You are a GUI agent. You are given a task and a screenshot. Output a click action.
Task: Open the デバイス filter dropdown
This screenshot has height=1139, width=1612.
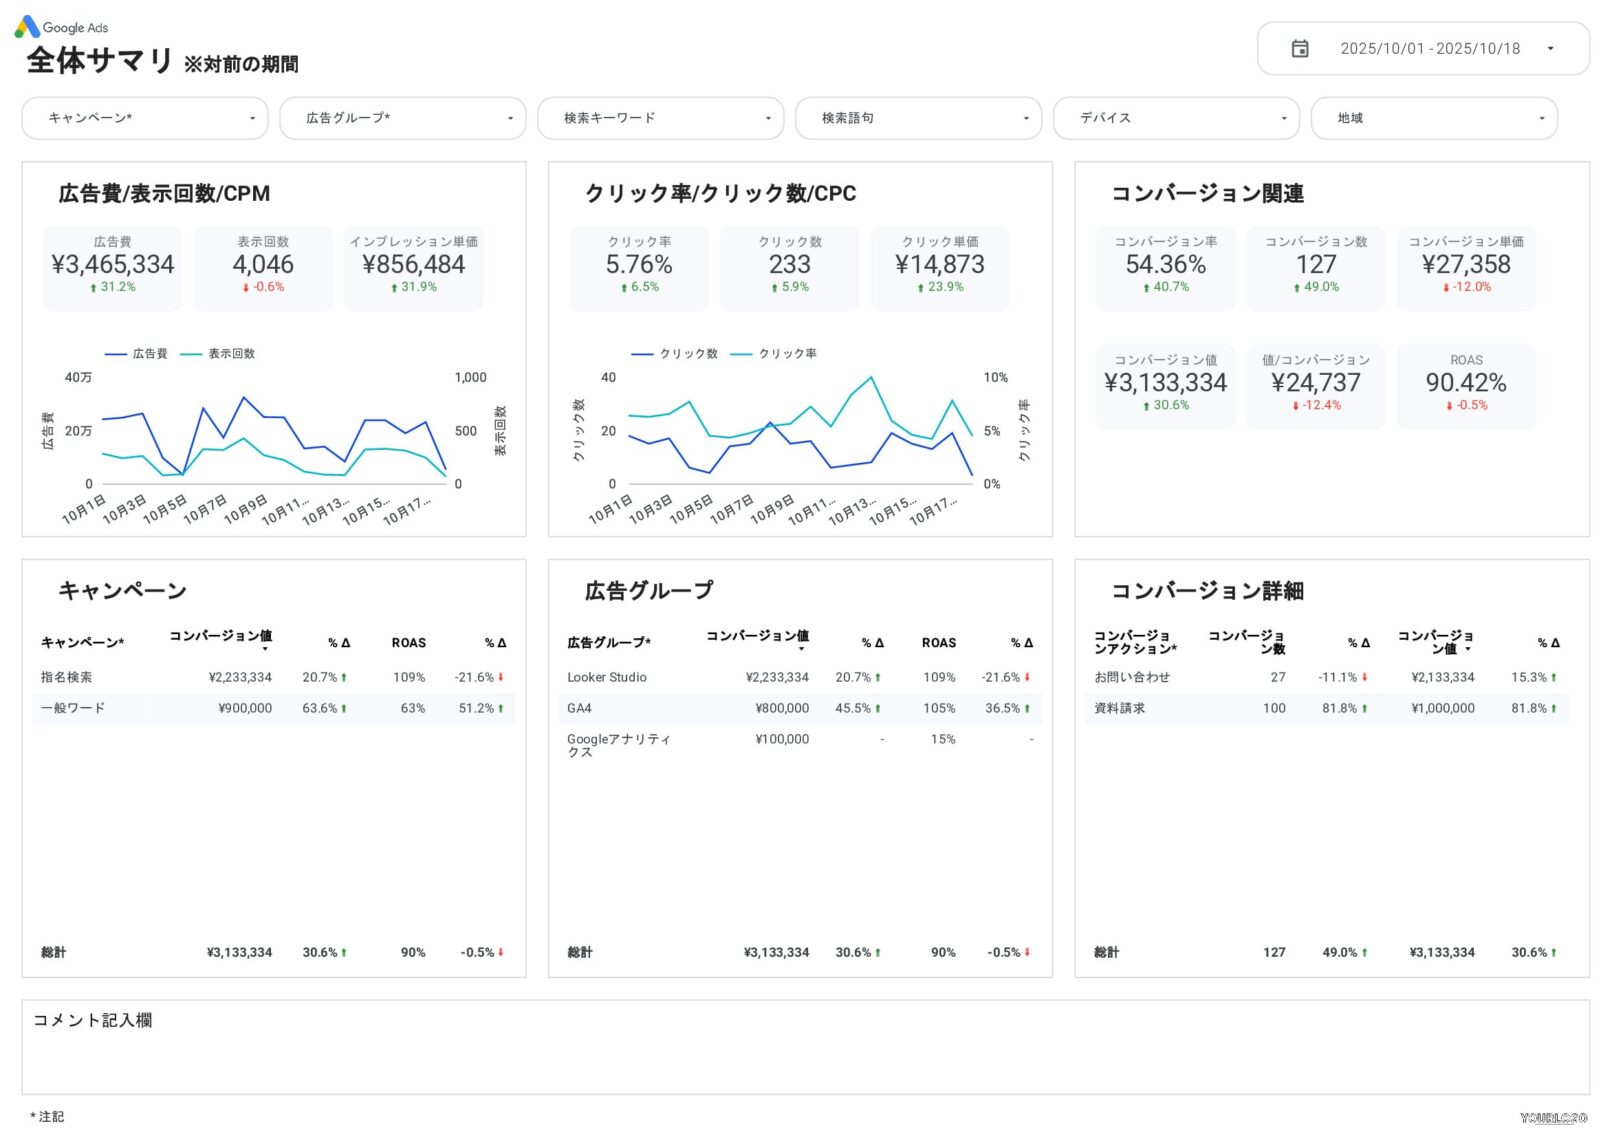(1176, 118)
